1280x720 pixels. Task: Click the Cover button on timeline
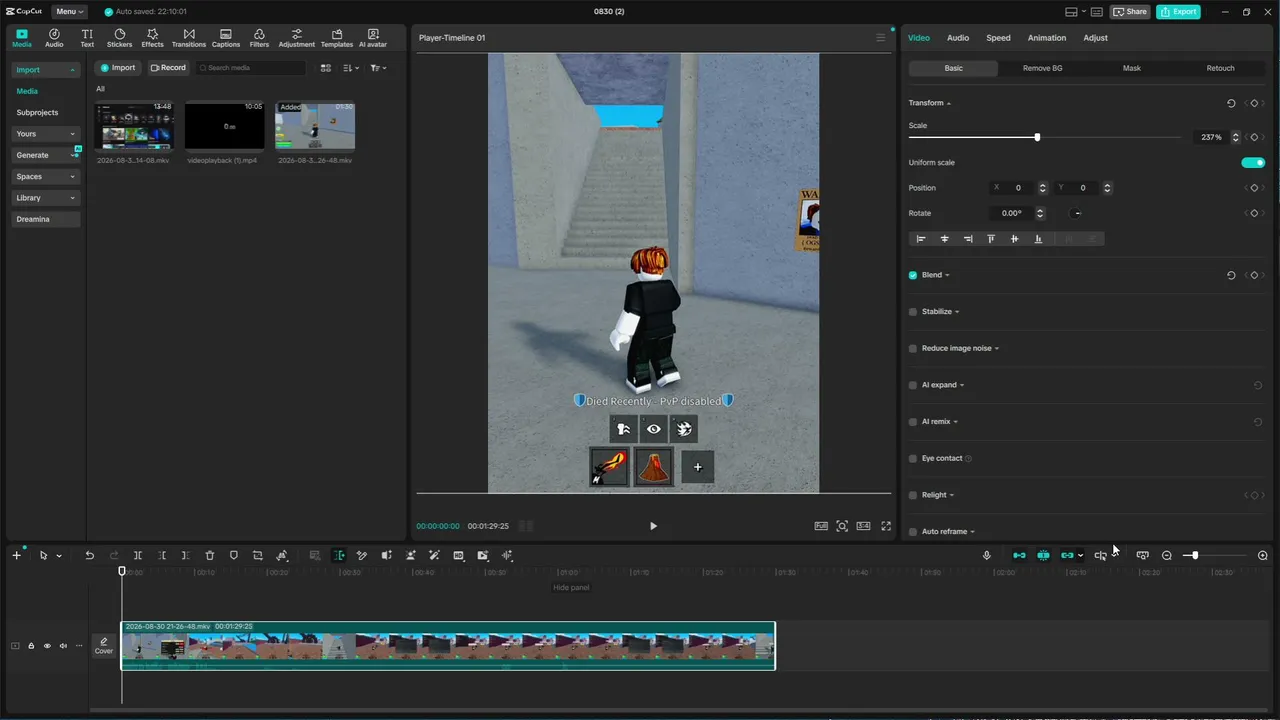[x=104, y=646]
